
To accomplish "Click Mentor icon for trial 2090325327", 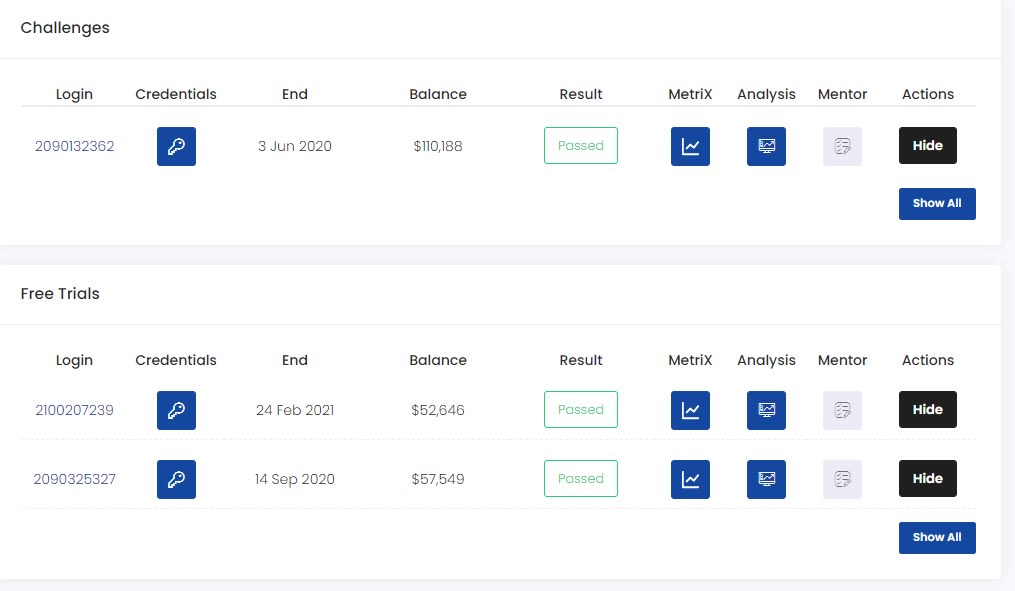I will pos(842,479).
